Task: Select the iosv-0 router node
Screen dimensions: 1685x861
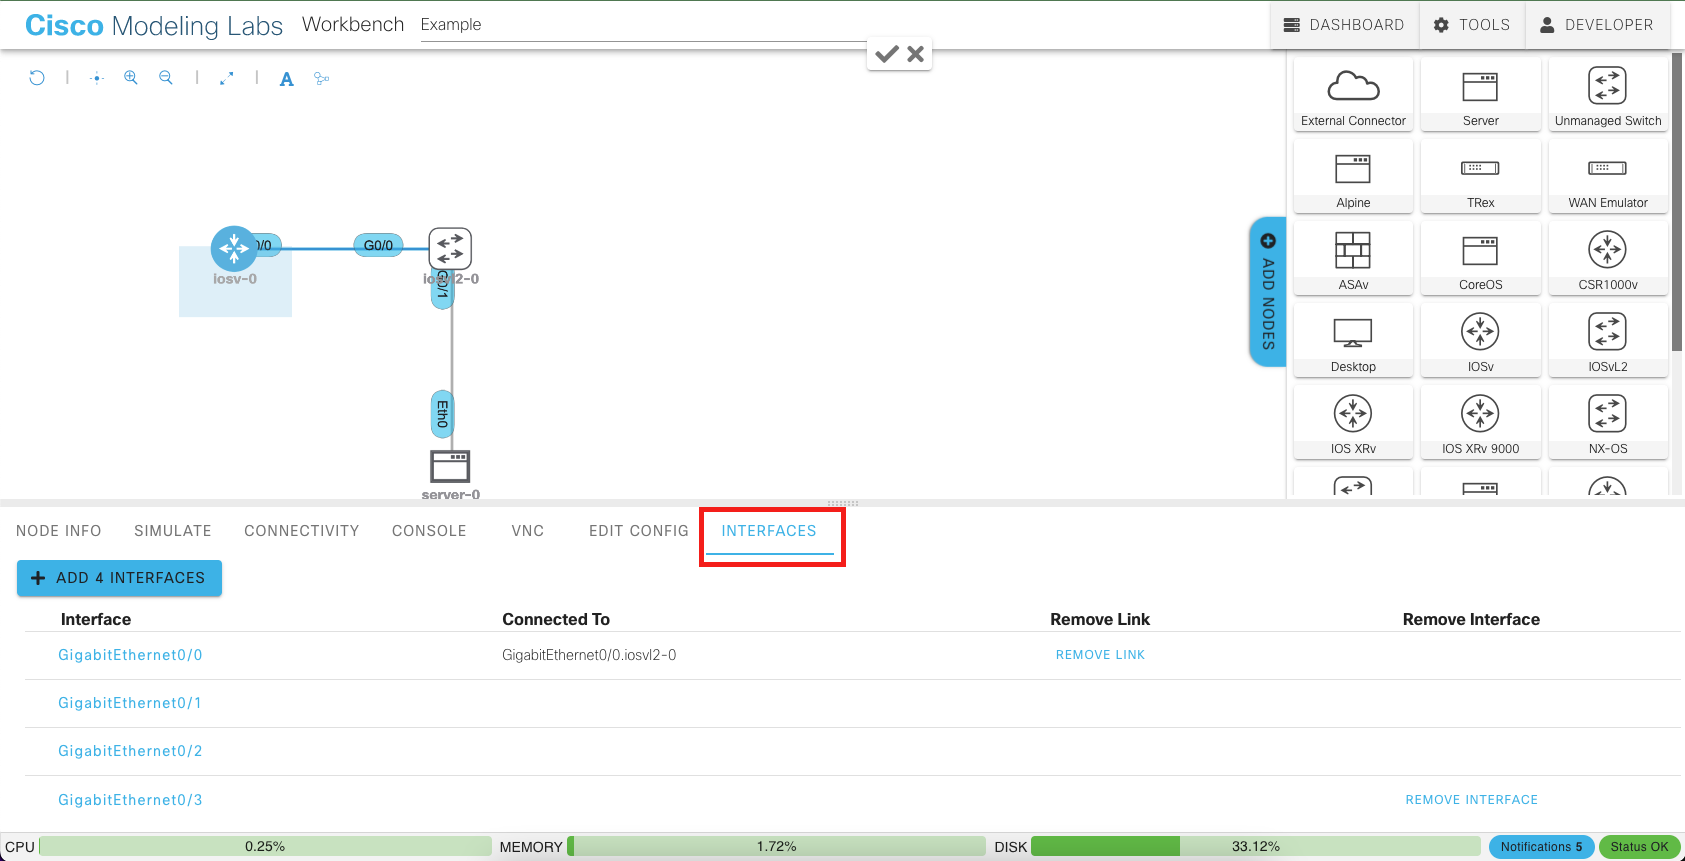Action: 234,248
